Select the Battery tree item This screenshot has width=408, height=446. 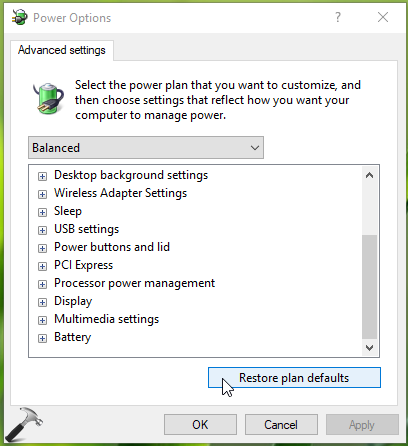click(72, 337)
